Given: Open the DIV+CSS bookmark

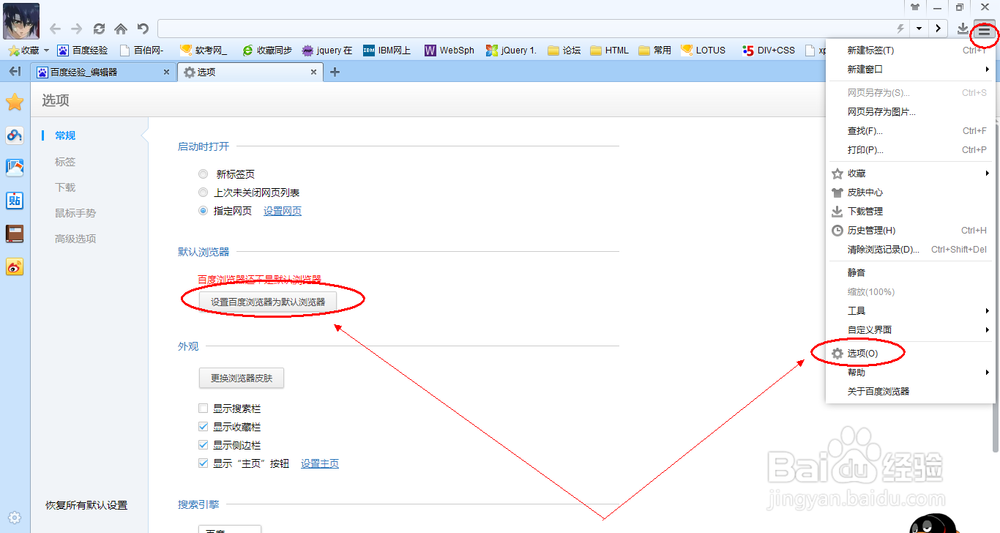Looking at the screenshot, I should click(x=768, y=50).
